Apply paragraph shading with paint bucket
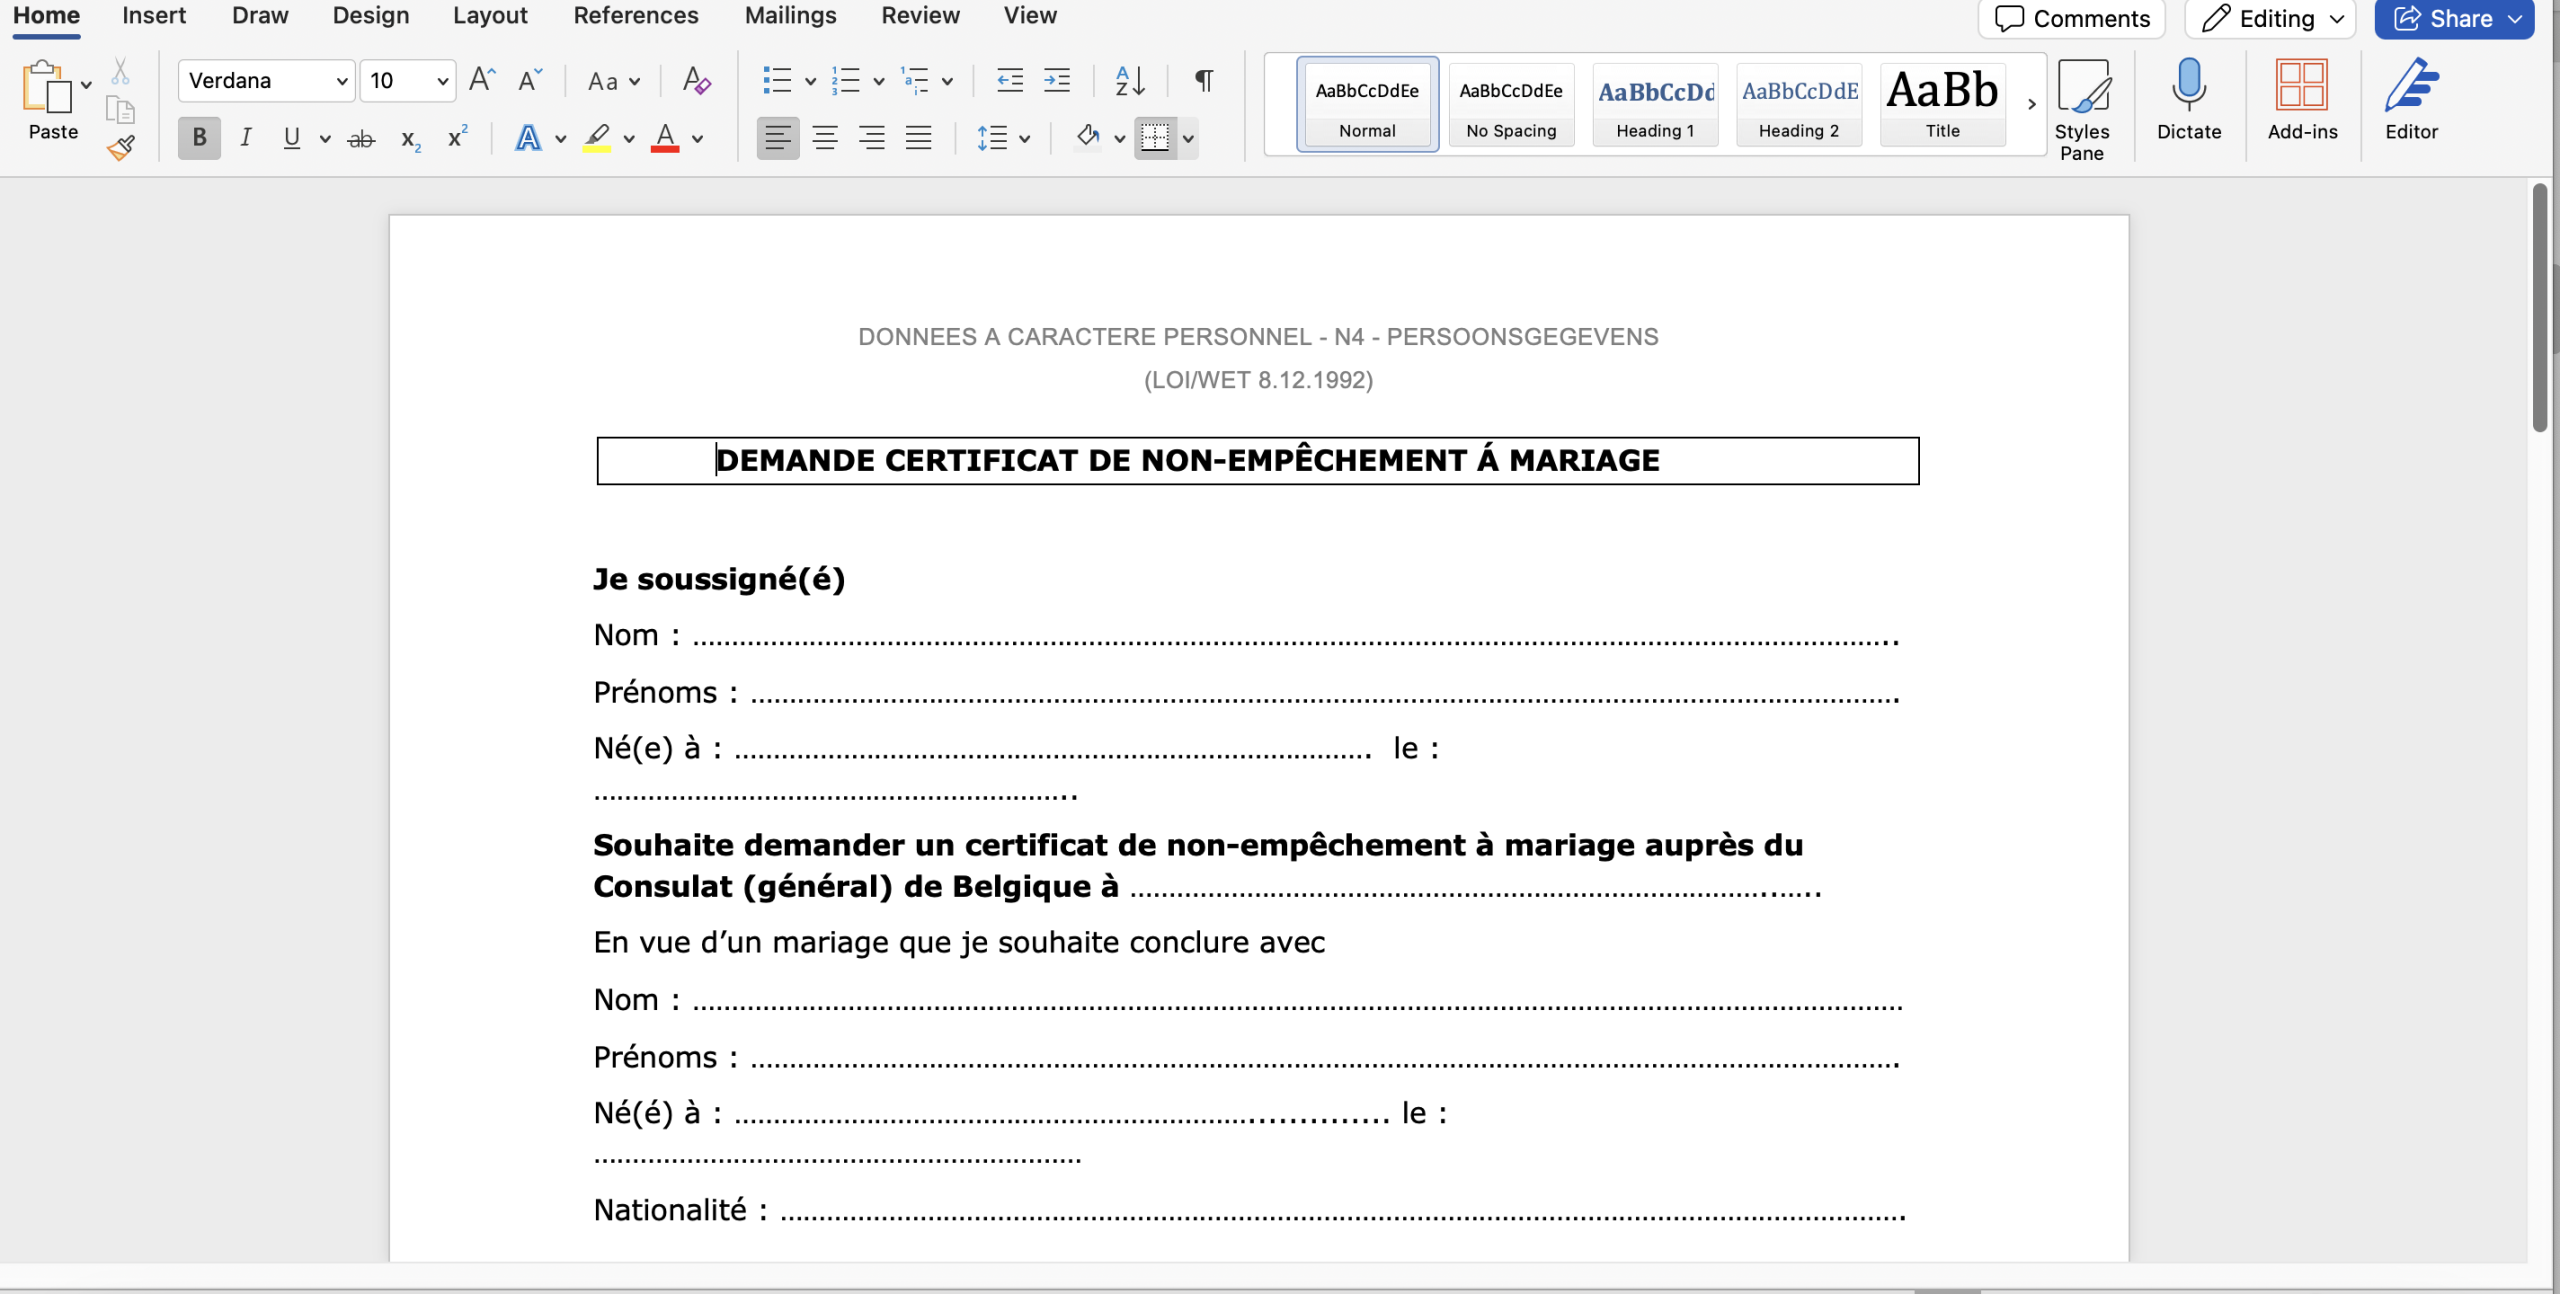 click(x=1088, y=137)
